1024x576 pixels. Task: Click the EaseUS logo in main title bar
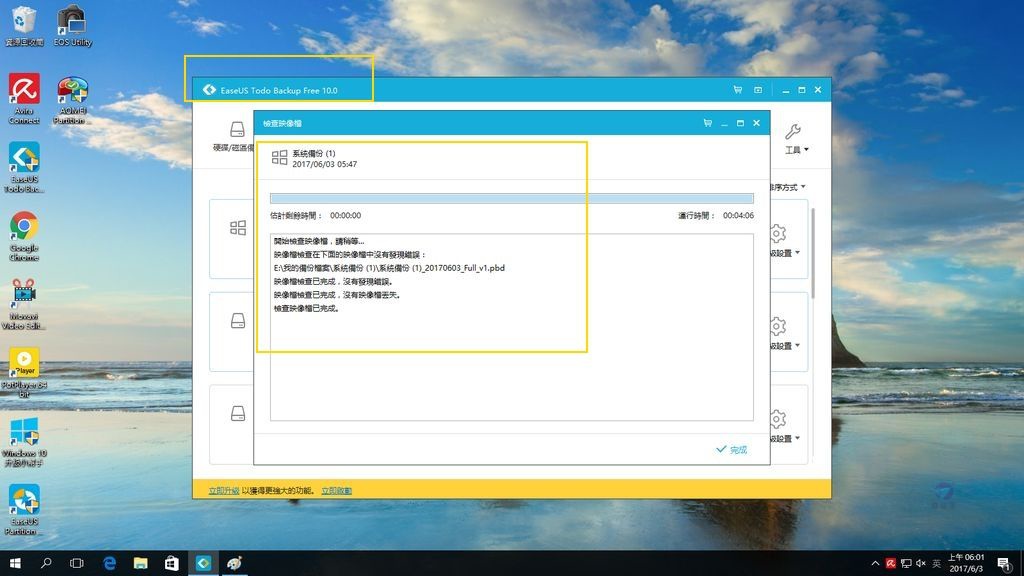click(209, 89)
